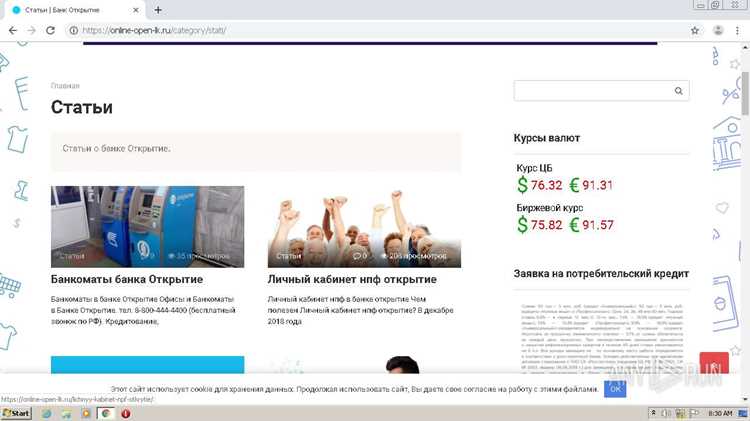Go forward to the next page
This screenshot has height=421, width=750.
point(32,30)
